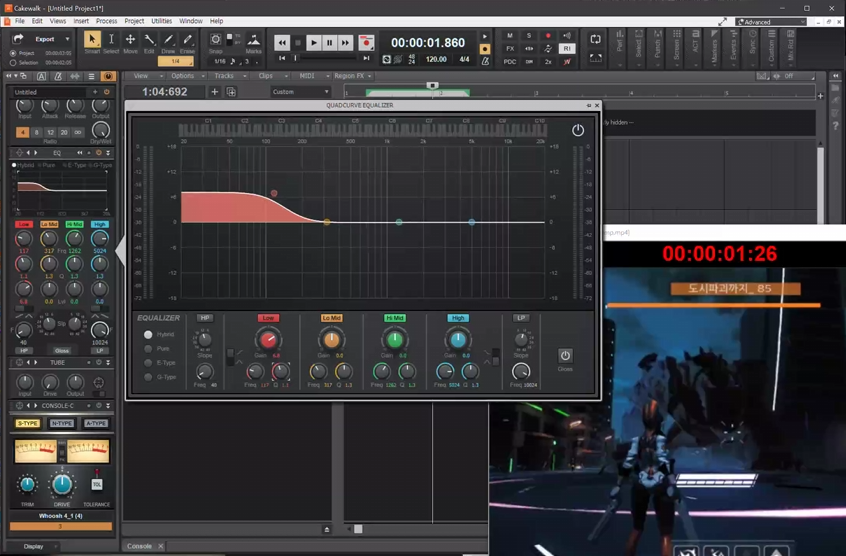Go to project start
This screenshot has height=556, width=846.
tap(282, 58)
